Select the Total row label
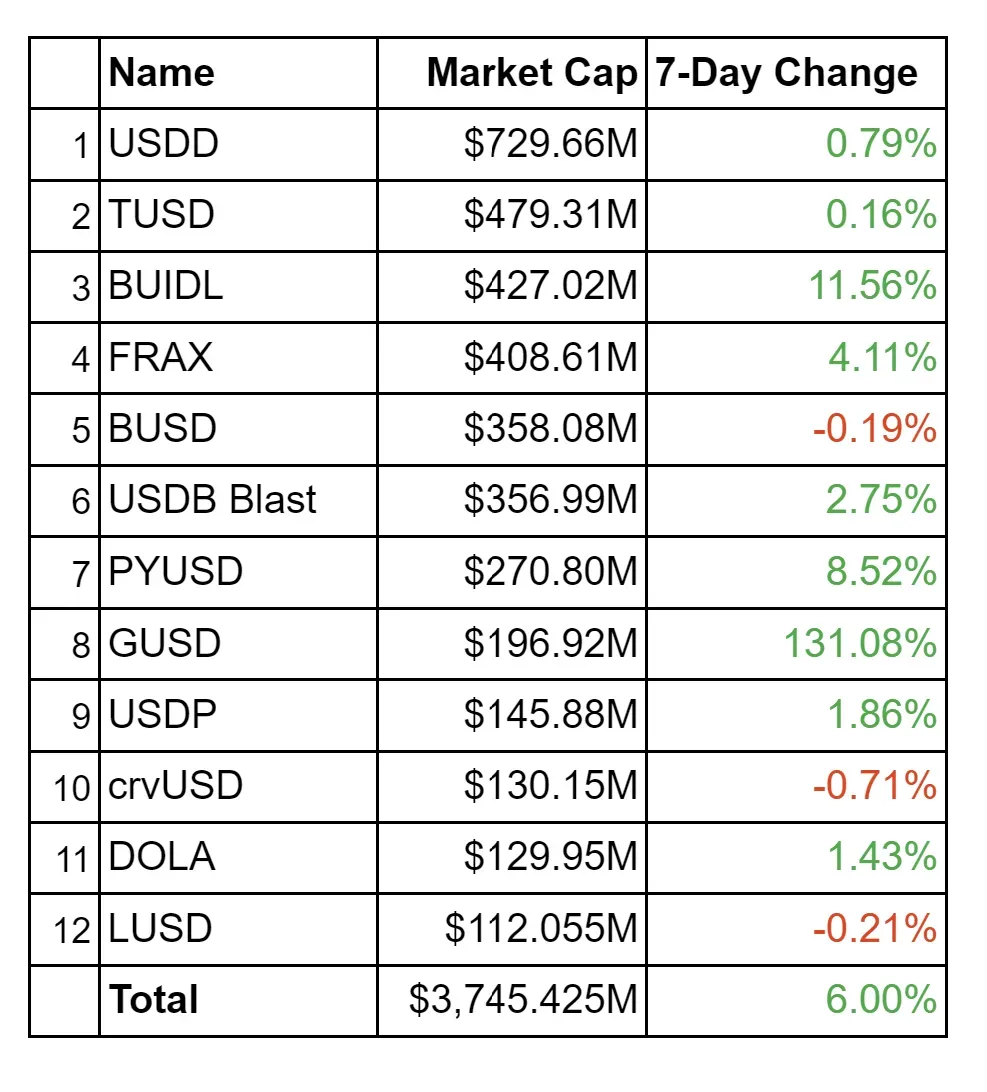This screenshot has height=1092, width=987. click(154, 1000)
